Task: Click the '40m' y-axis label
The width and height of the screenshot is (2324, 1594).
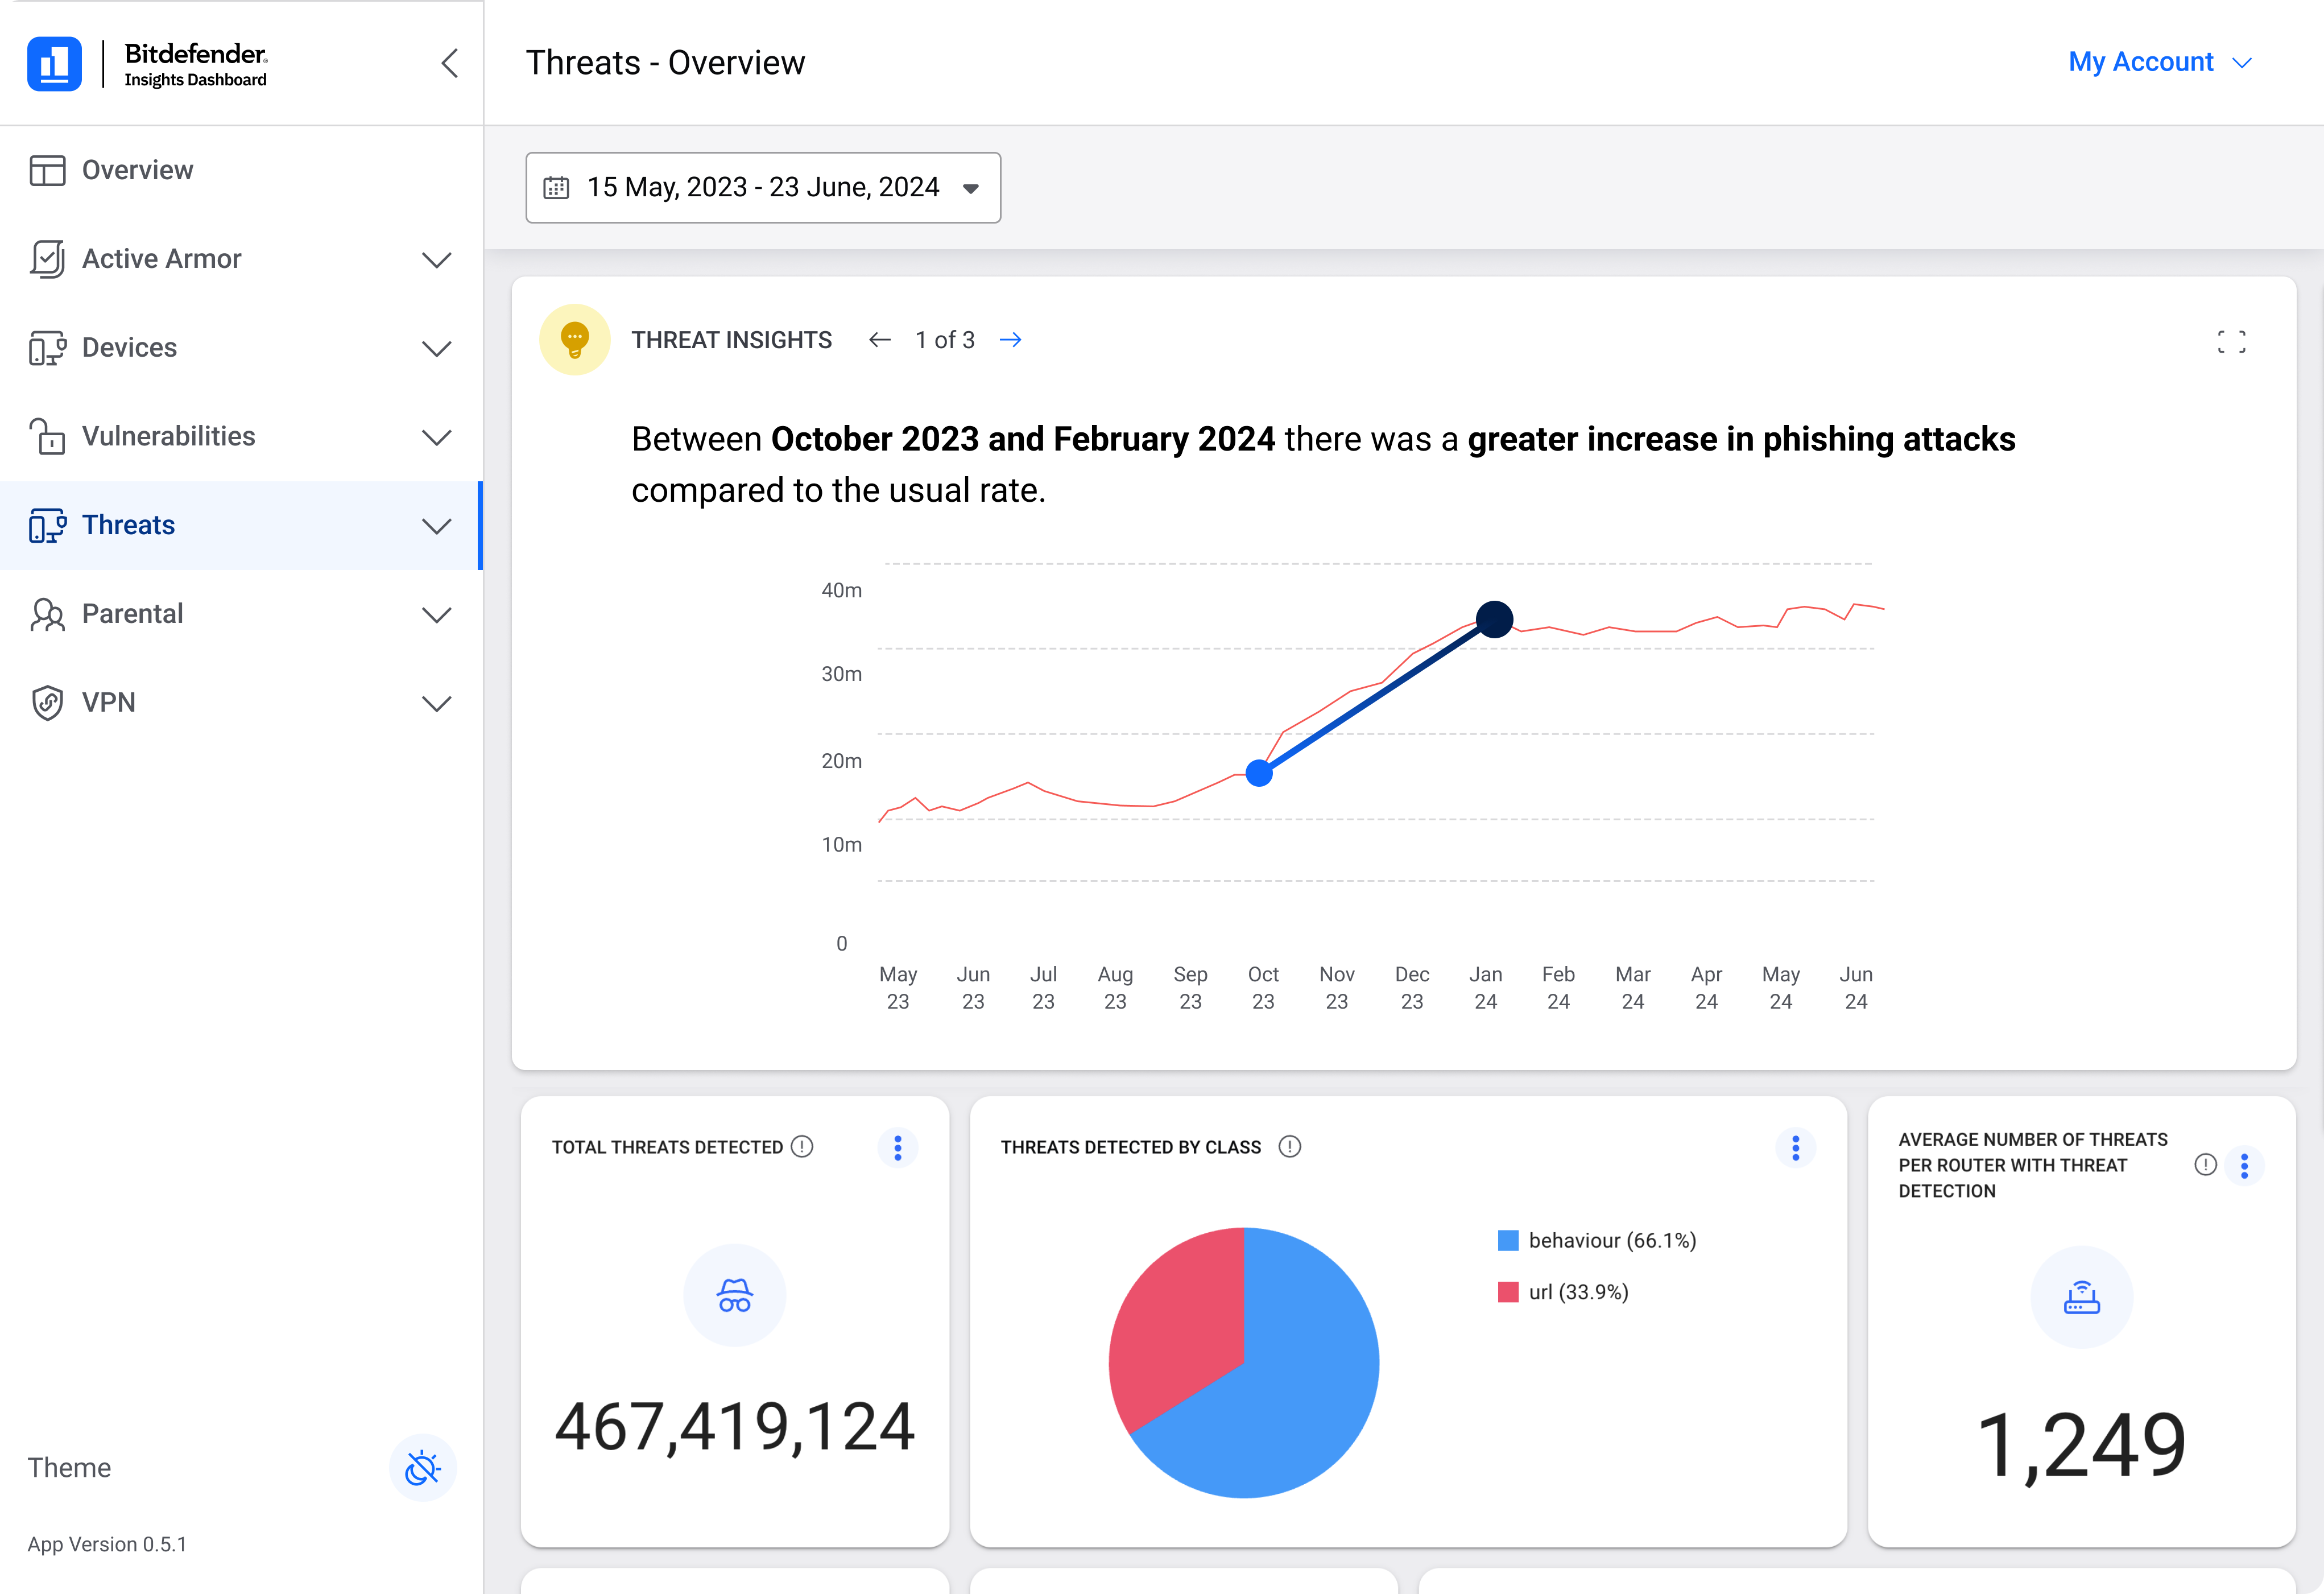Action: pos(842,590)
